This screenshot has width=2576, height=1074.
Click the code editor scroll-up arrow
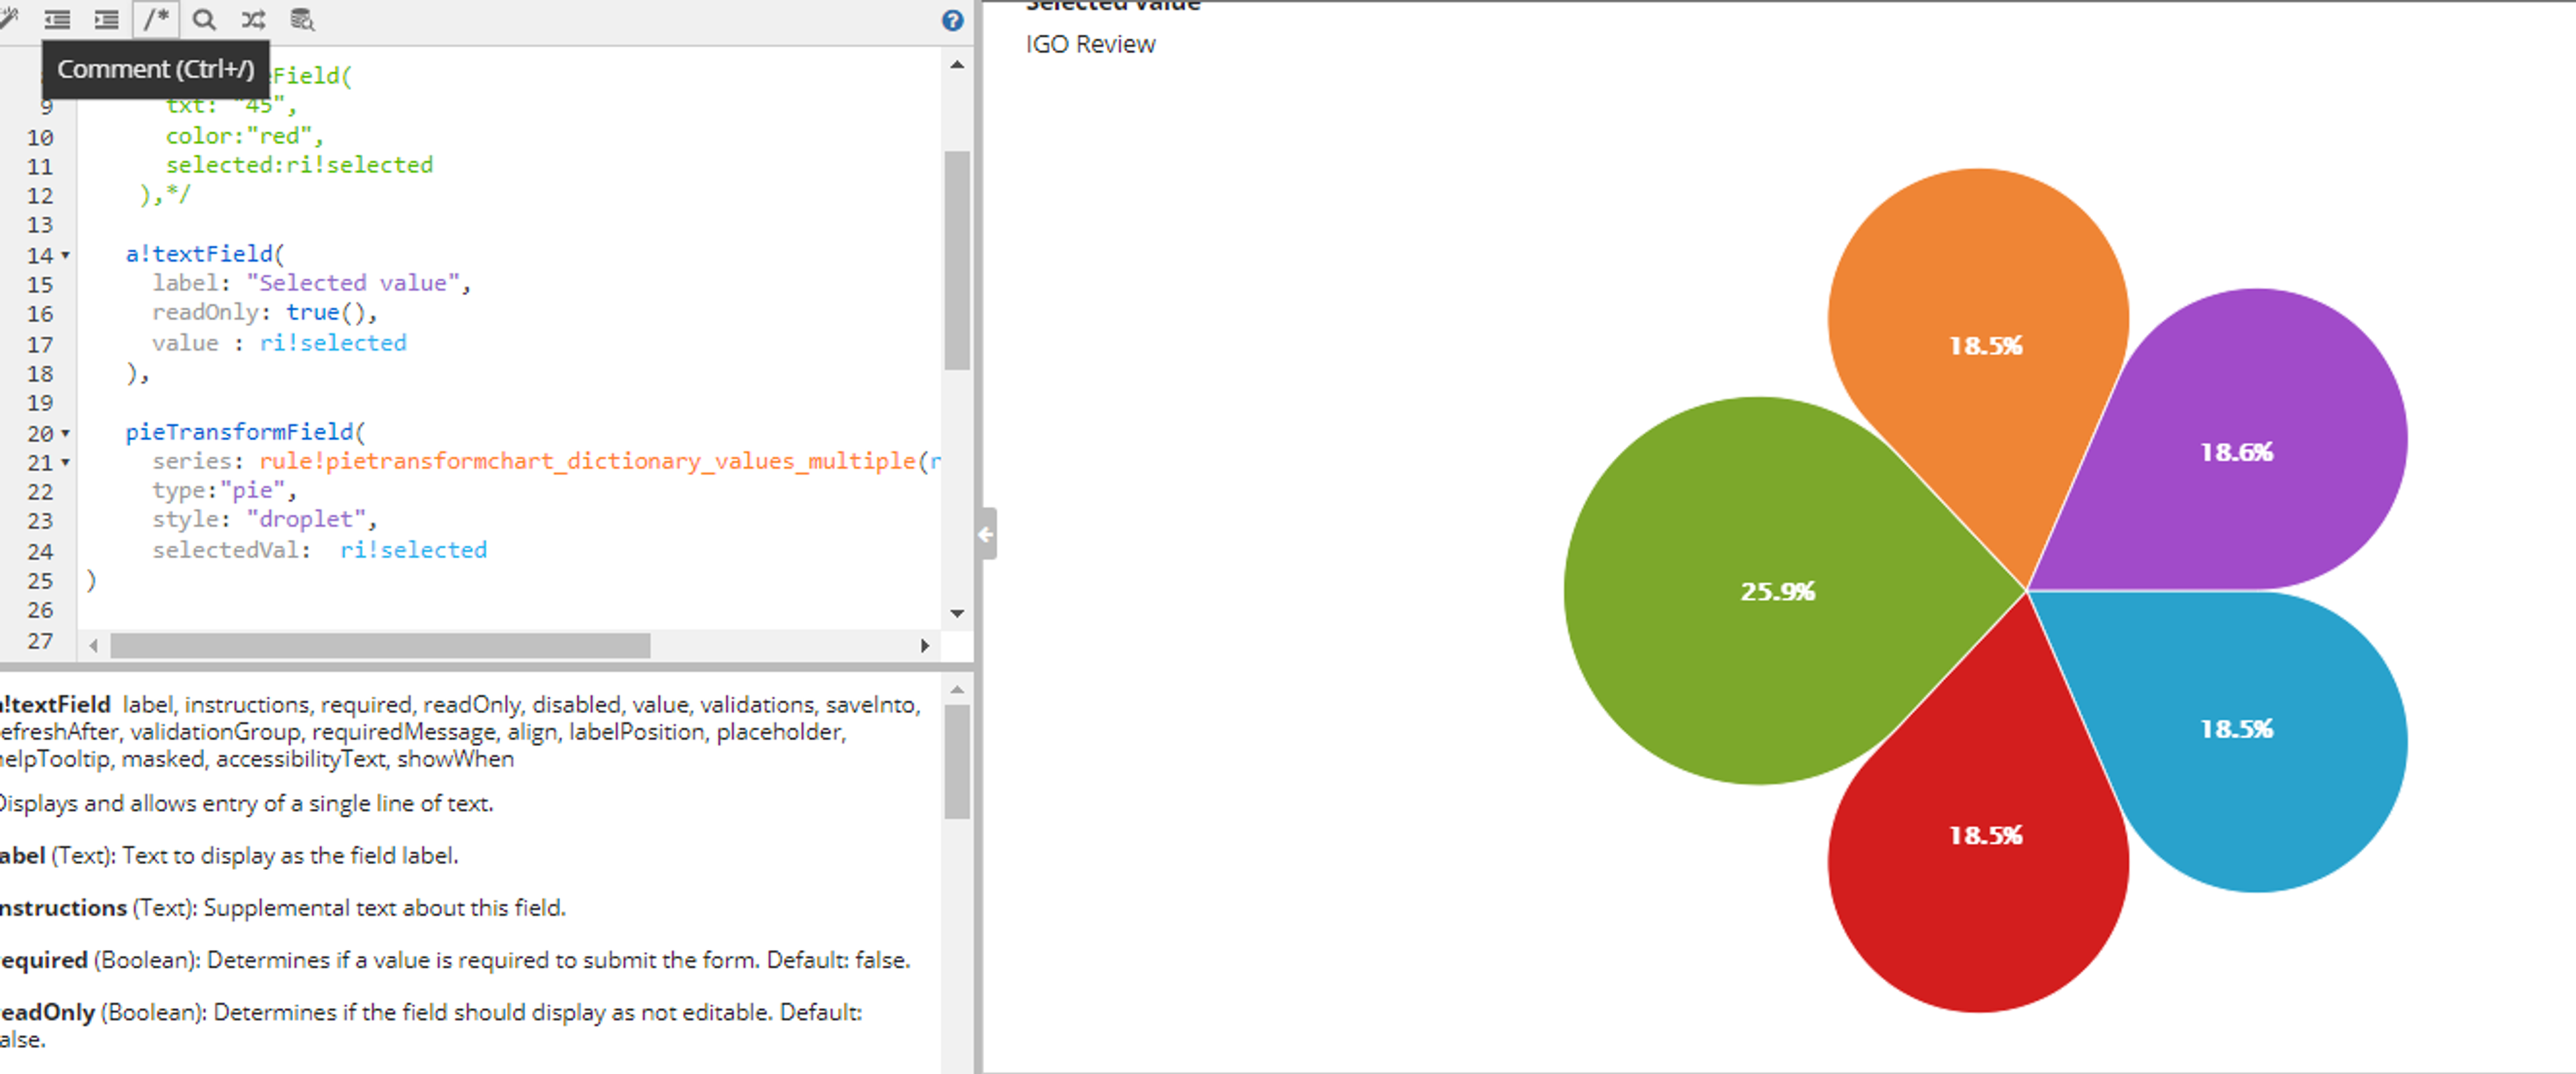[x=957, y=65]
